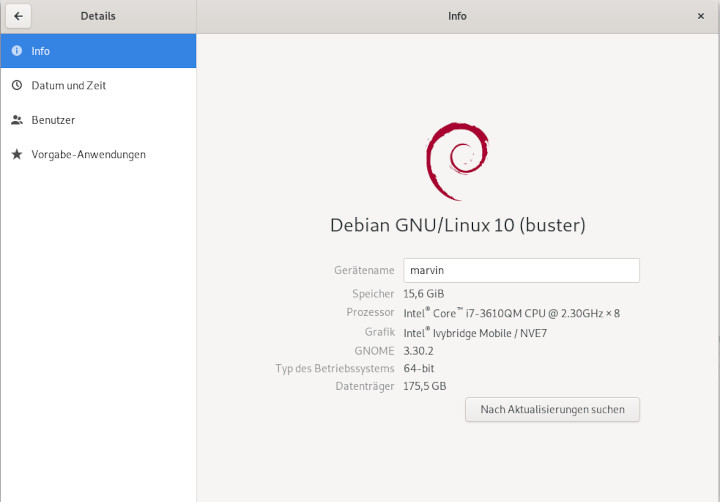Click the Prozessor label

[371, 312]
